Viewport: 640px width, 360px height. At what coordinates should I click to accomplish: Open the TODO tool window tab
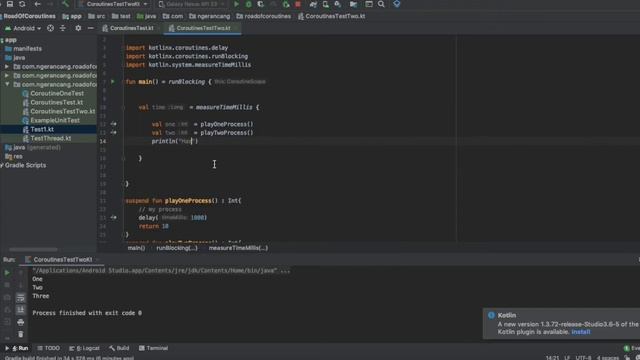coord(49,348)
